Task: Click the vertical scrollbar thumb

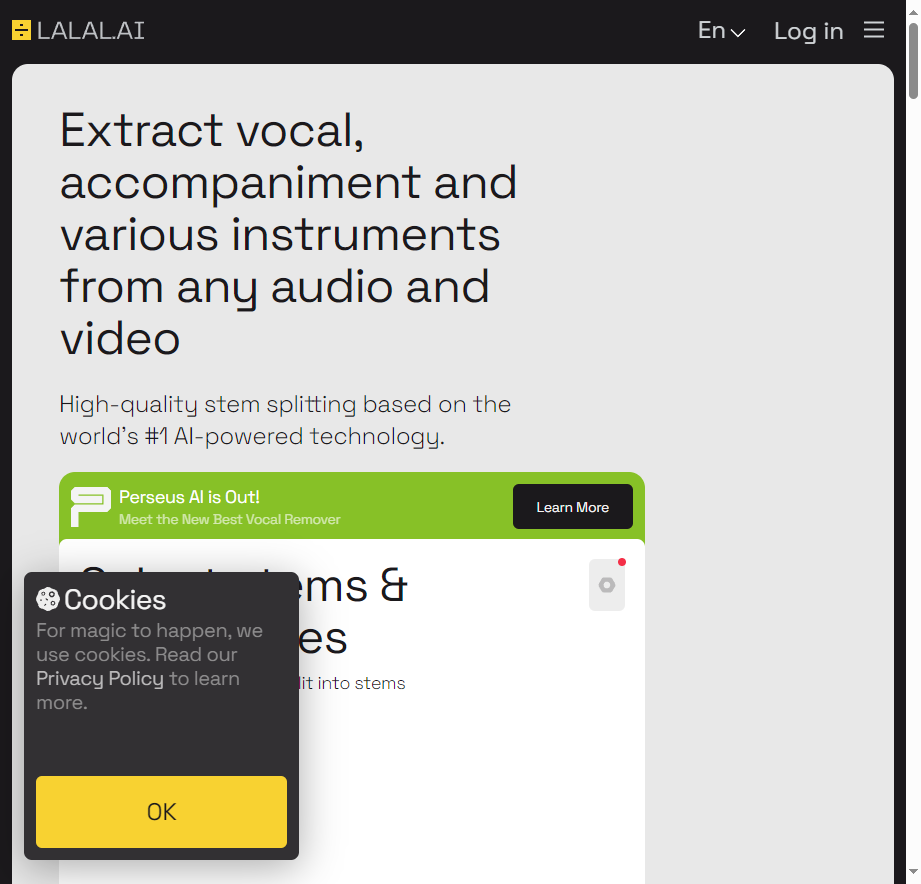Action: 913,60
